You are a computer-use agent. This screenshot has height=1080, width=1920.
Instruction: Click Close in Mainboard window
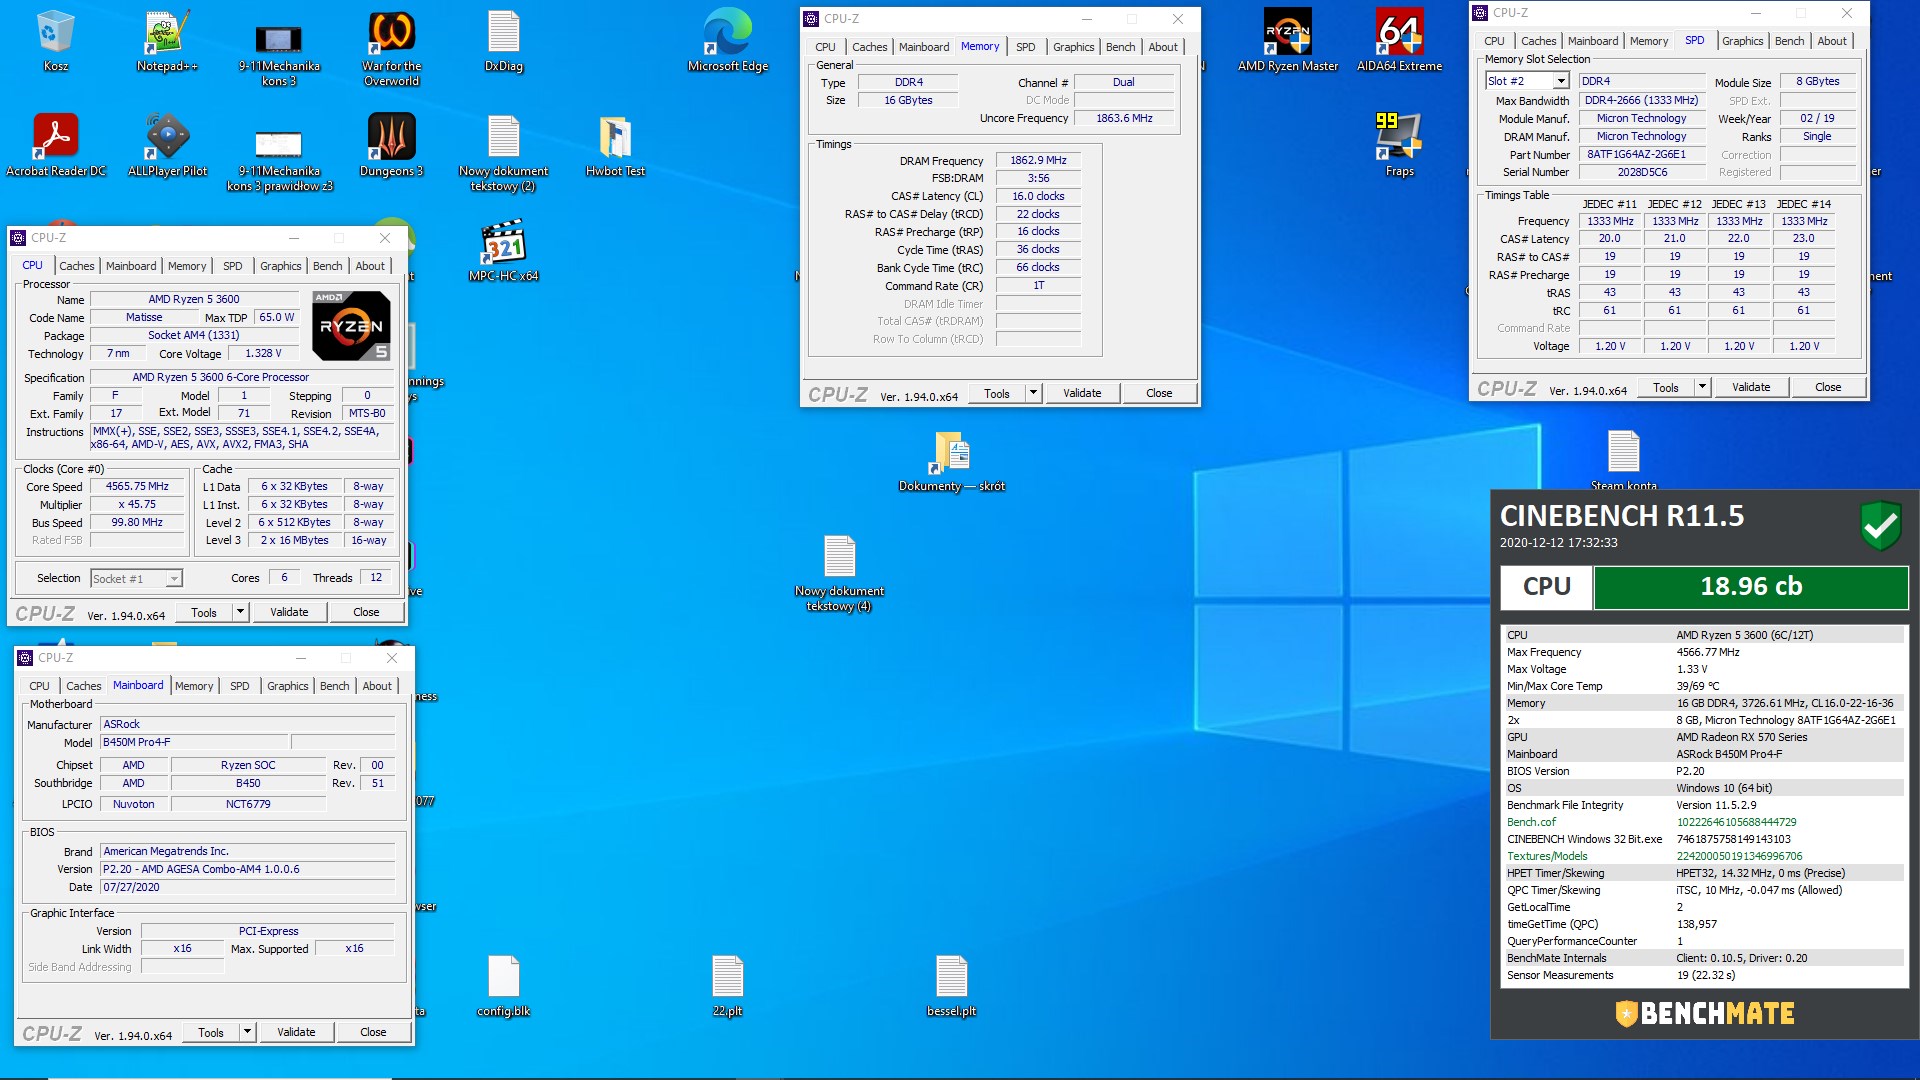(x=373, y=1032)
